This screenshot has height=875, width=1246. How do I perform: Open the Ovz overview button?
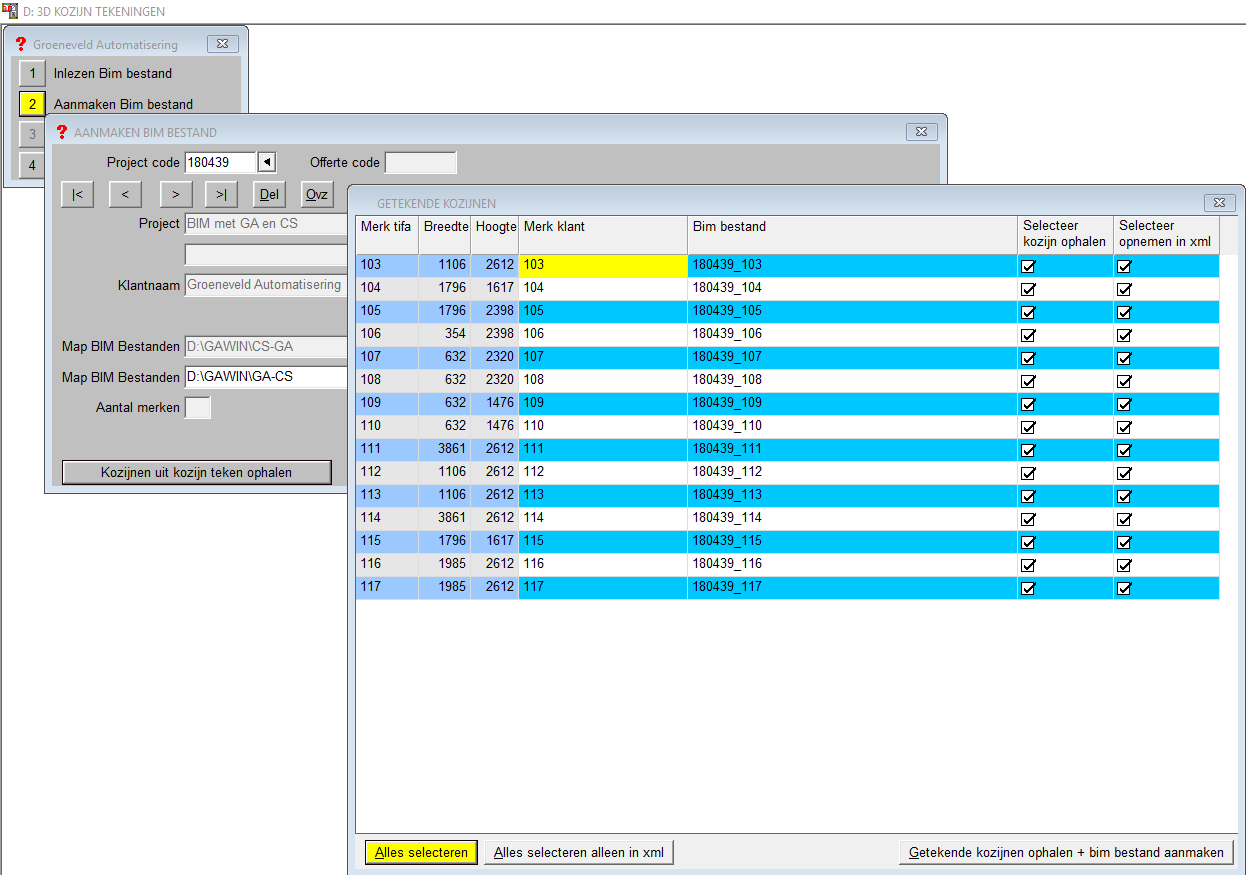(x=317, y=195)
